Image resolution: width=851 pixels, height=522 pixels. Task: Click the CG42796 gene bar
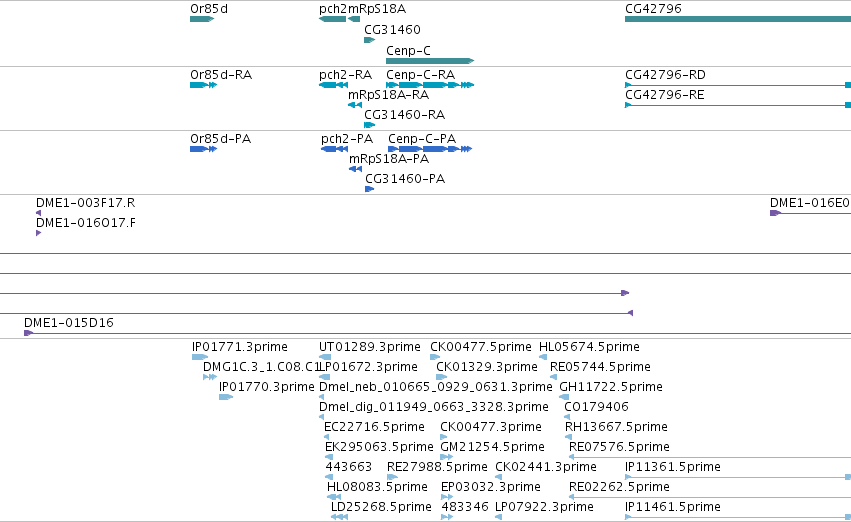tap(738, 19)
